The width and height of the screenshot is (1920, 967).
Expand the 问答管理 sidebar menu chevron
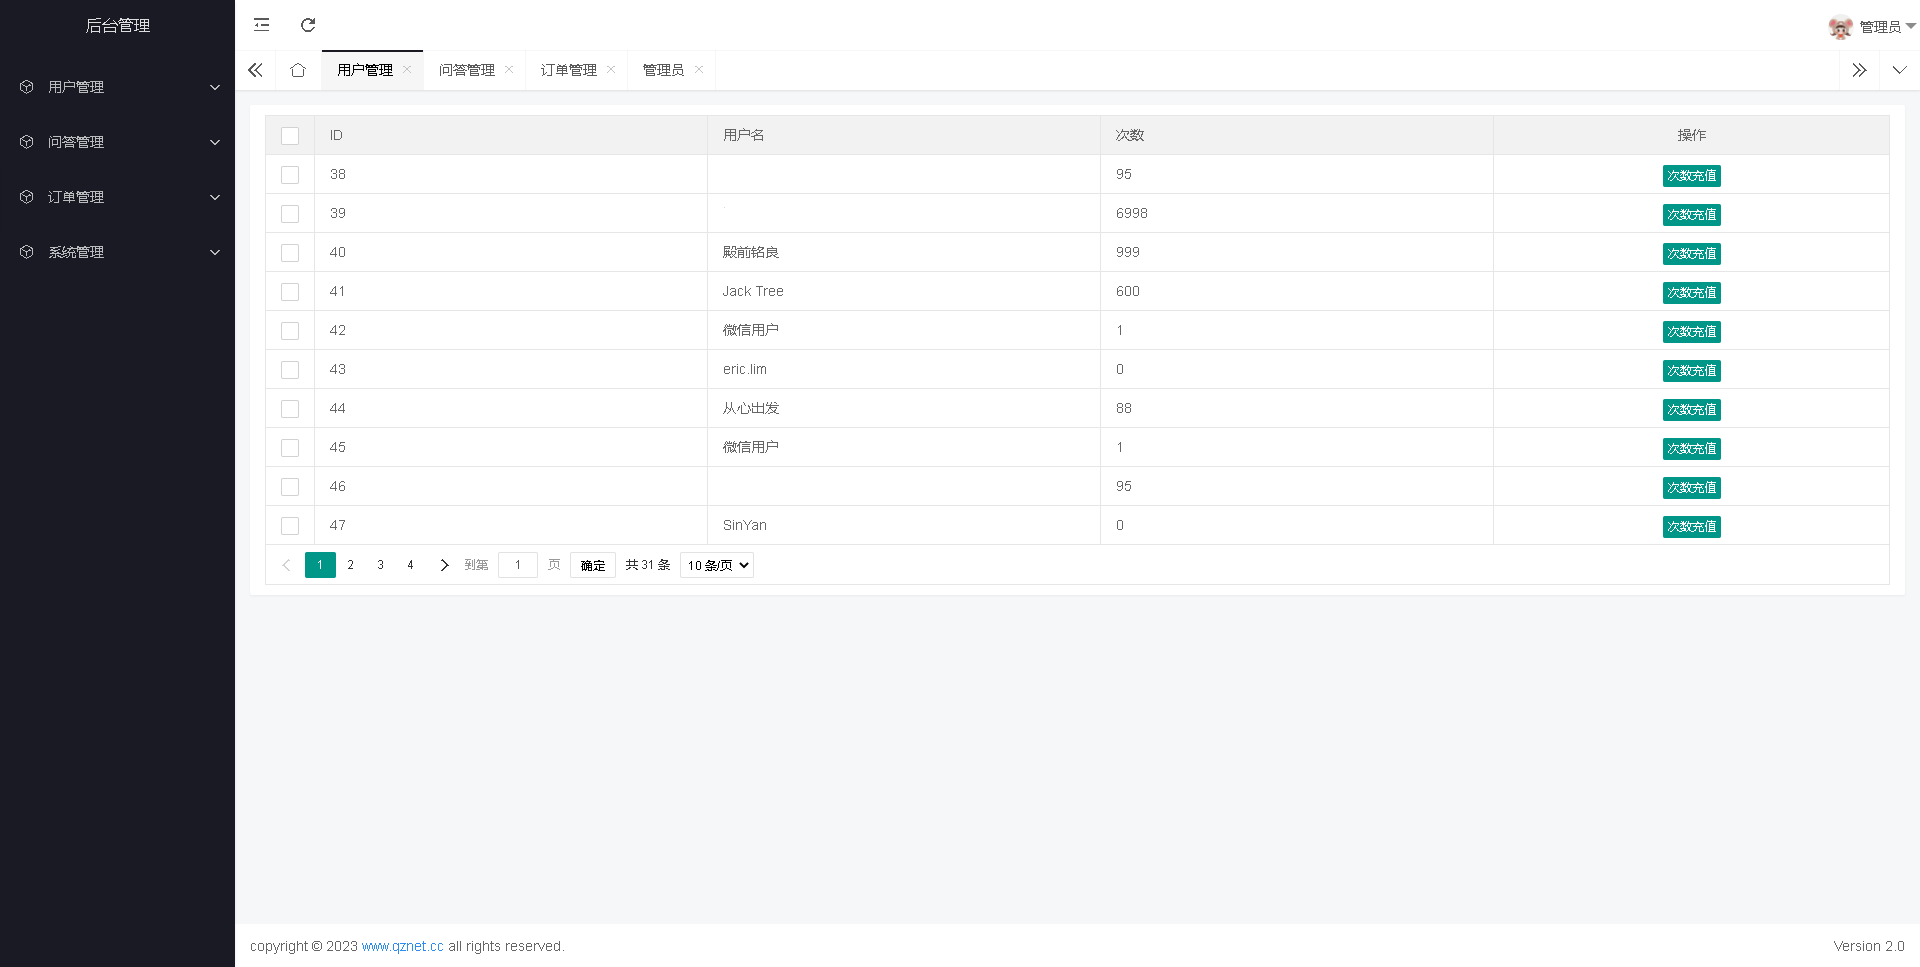tap(215, 142)
